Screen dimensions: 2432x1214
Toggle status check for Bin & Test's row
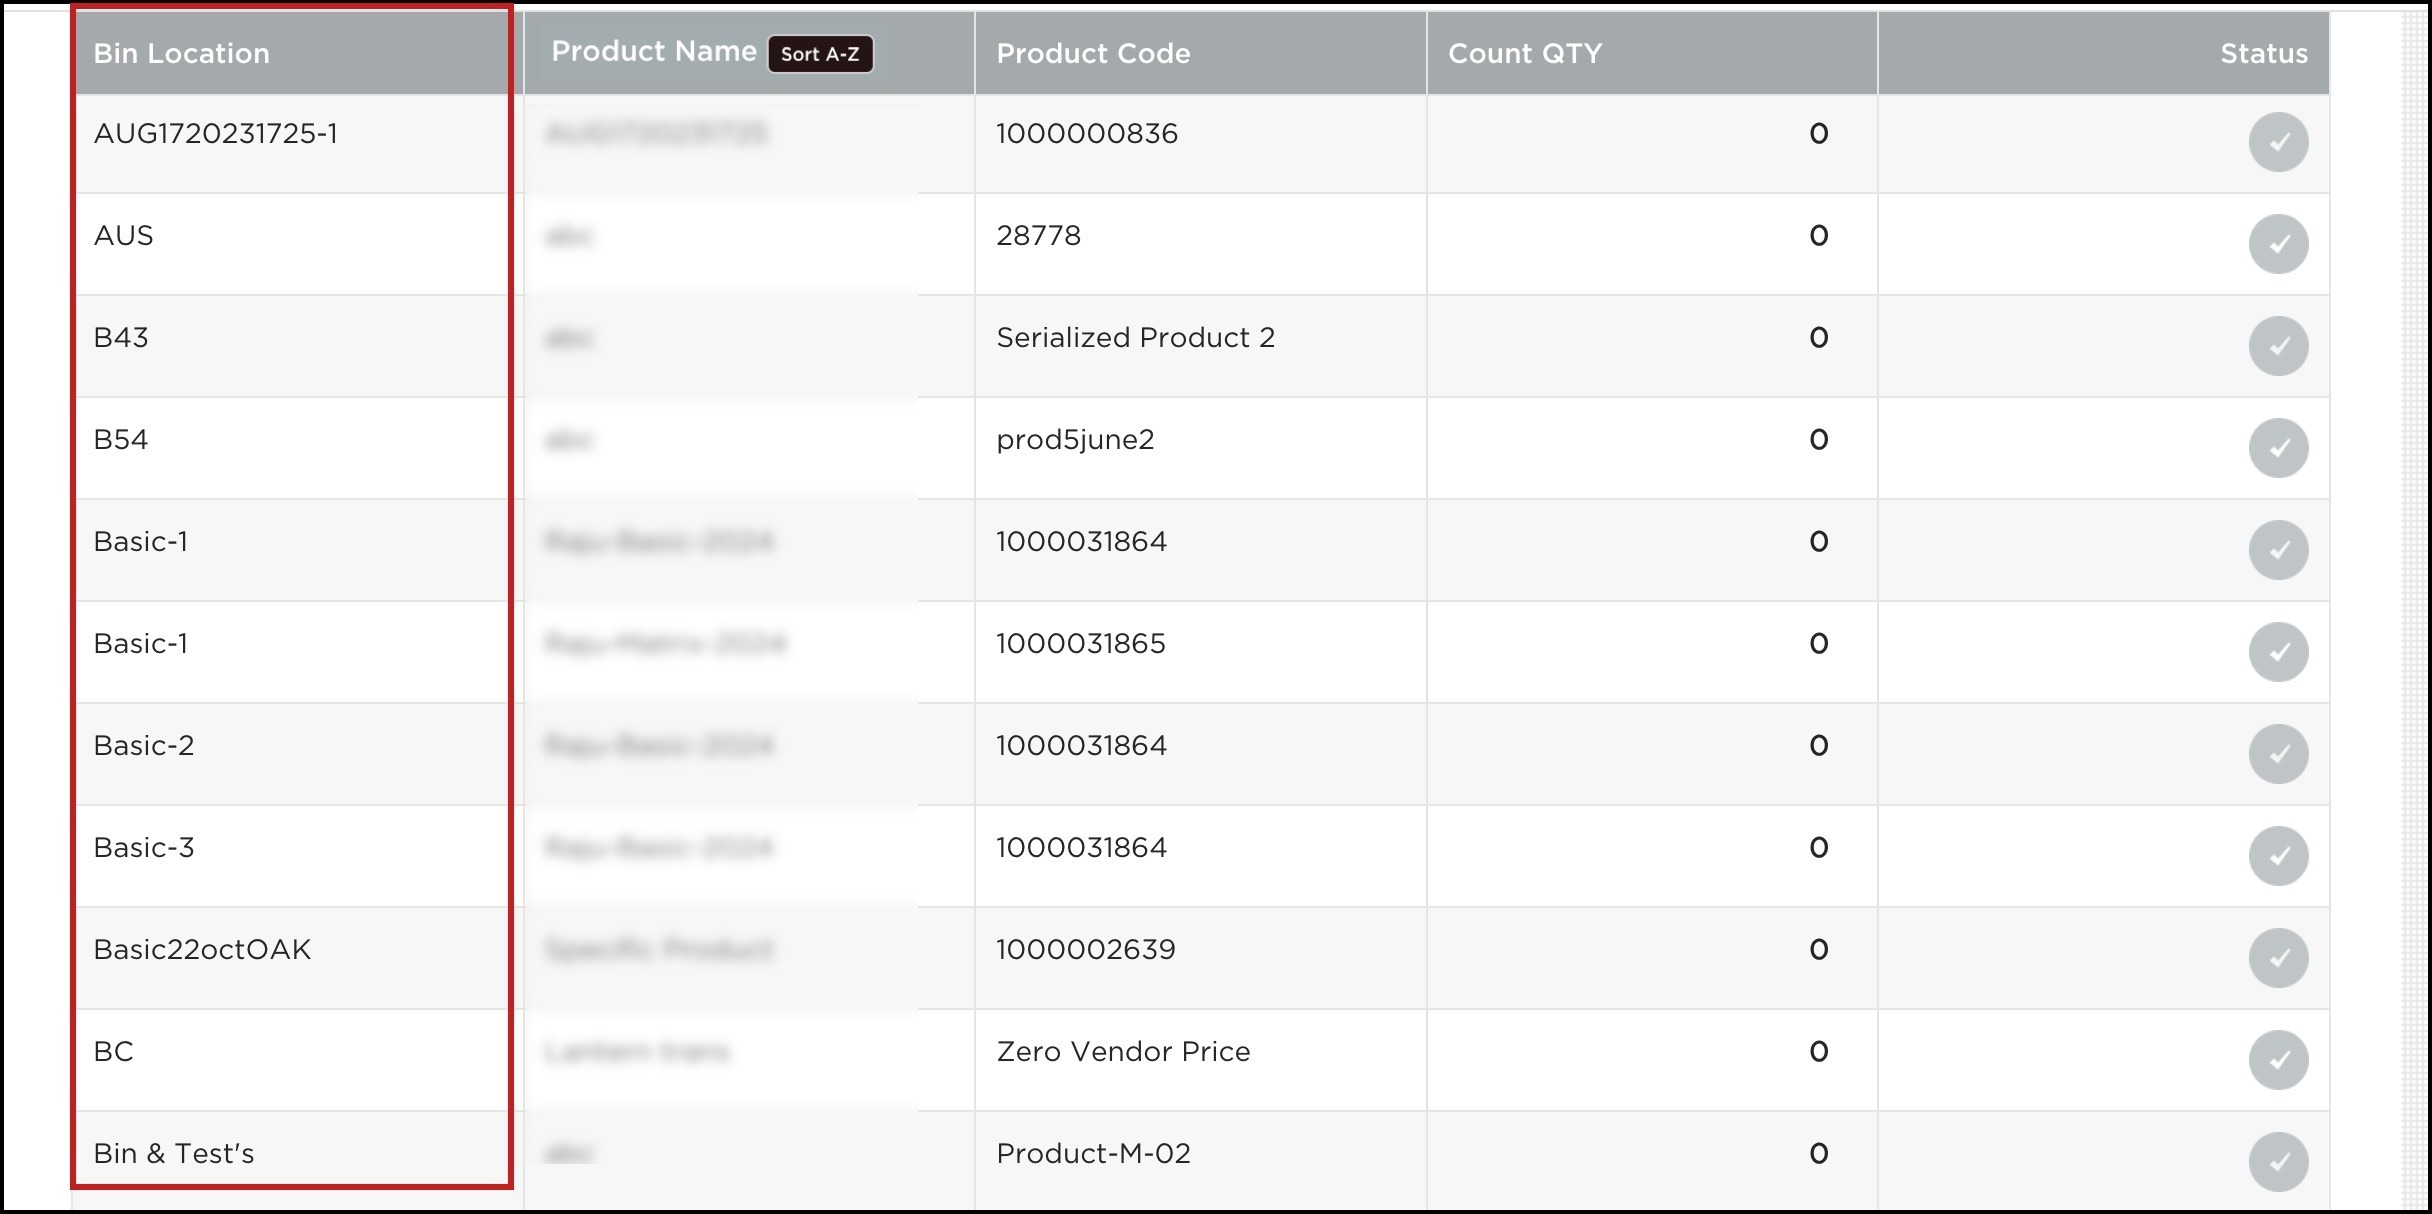coord(2278,1162)
